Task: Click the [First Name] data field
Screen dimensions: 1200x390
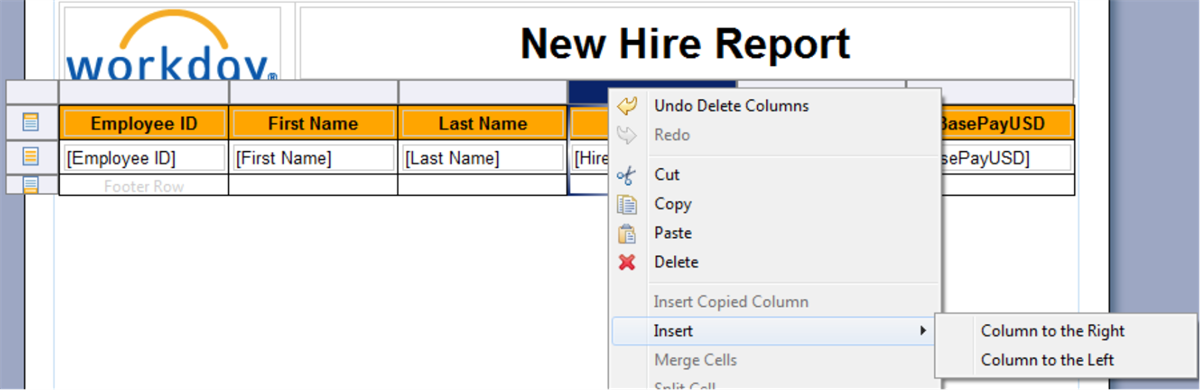Action: 313,158
